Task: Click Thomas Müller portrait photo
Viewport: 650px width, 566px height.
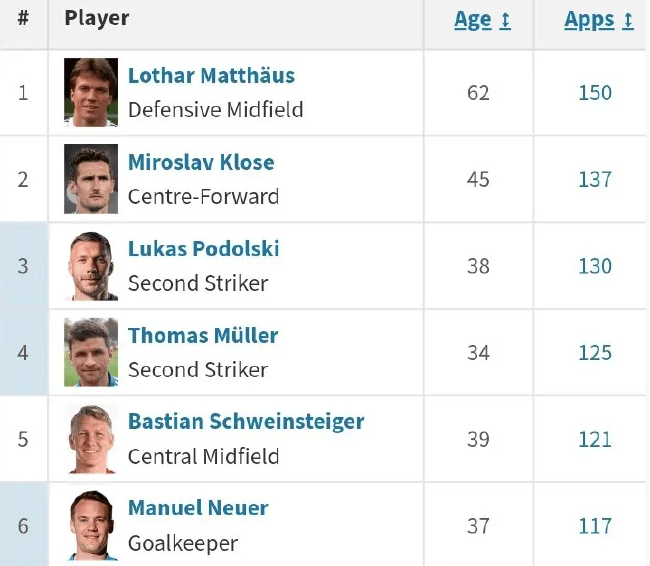Action: tap(91, 352)
